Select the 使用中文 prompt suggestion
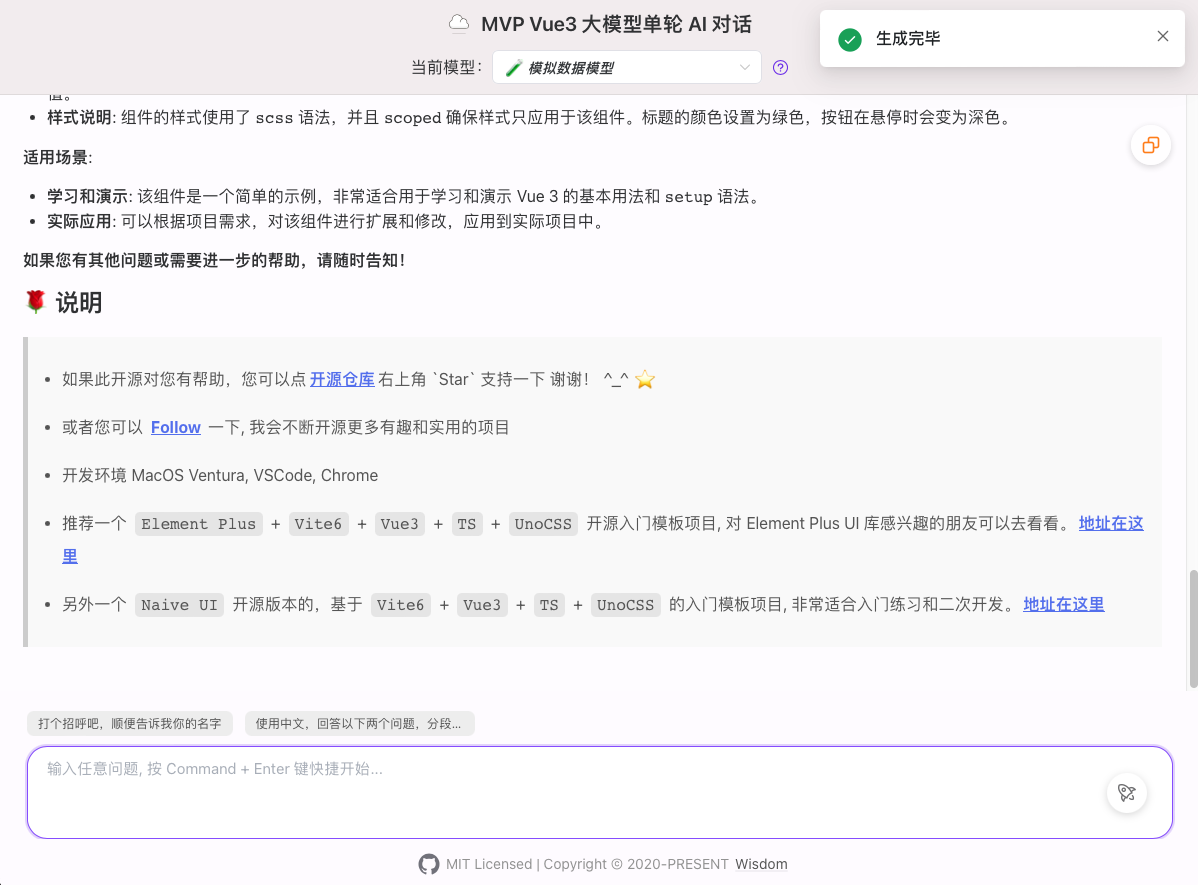Viewport: 1198px width, 885px height. [359, 723]
